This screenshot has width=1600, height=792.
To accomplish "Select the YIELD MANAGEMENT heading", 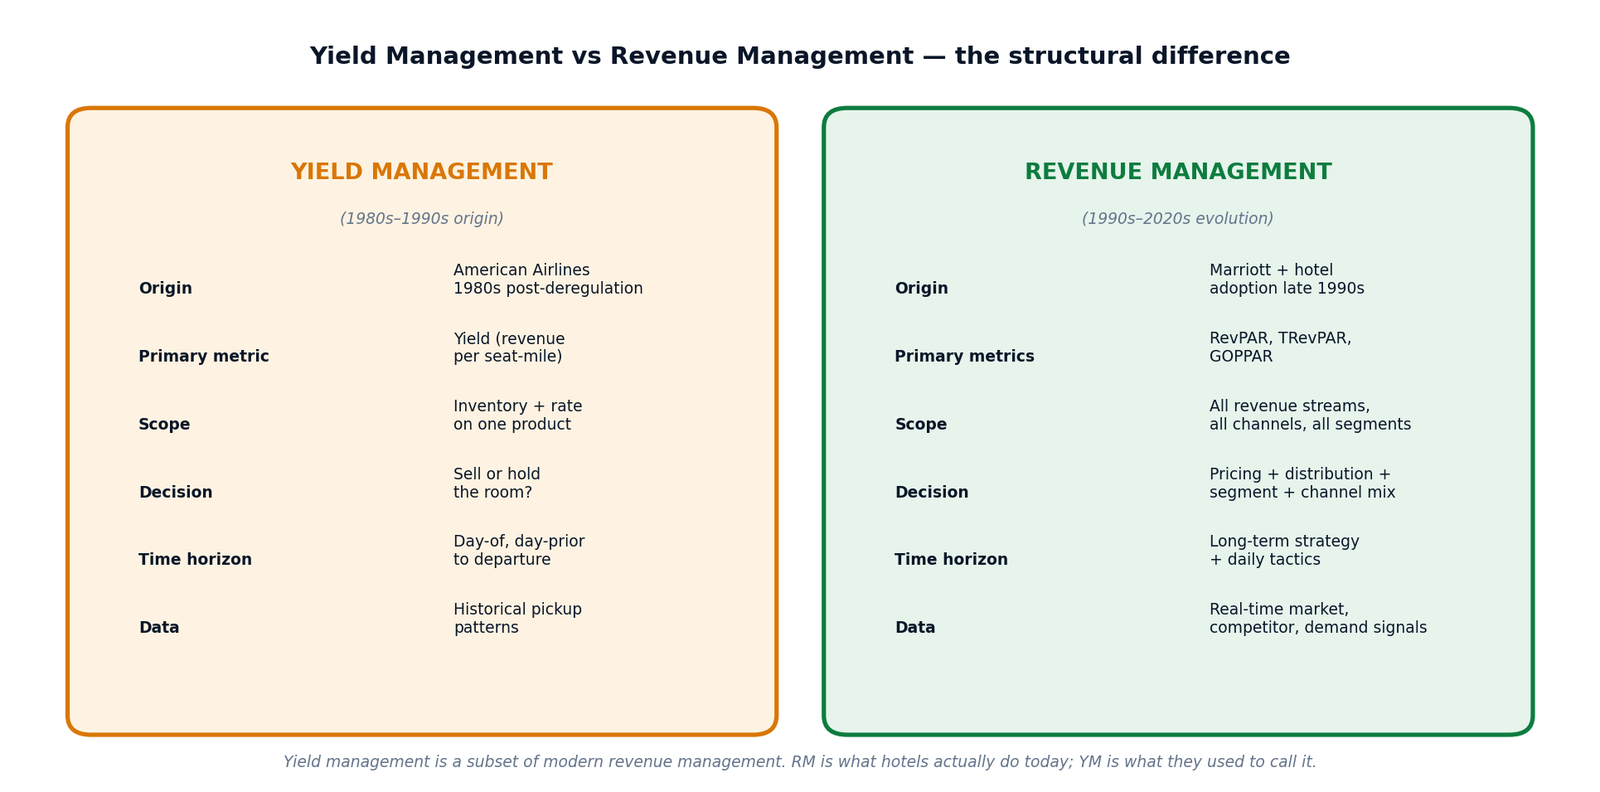I will (x=422, y=172).
